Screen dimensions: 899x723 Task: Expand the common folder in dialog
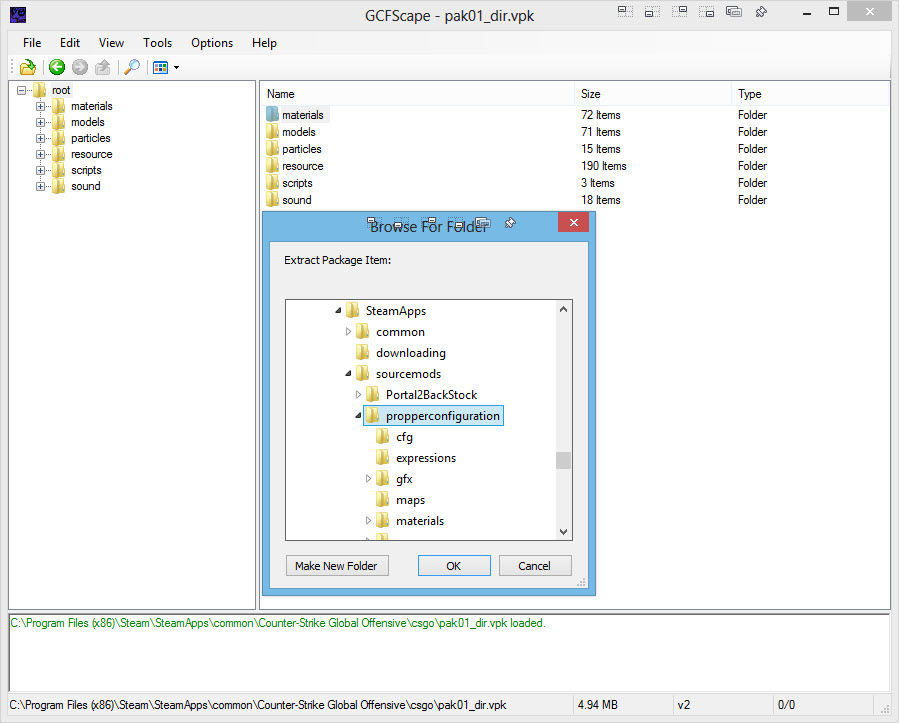[348, 331]
